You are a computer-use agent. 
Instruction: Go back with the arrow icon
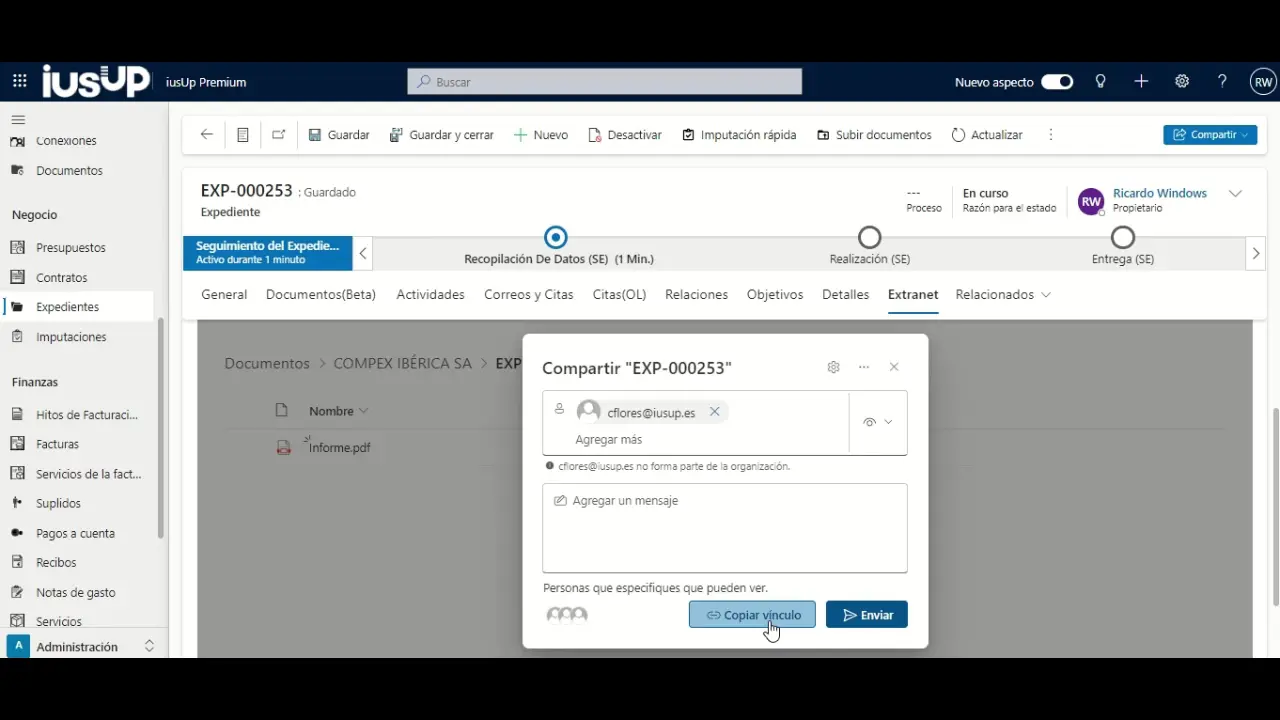click(207, 135)
